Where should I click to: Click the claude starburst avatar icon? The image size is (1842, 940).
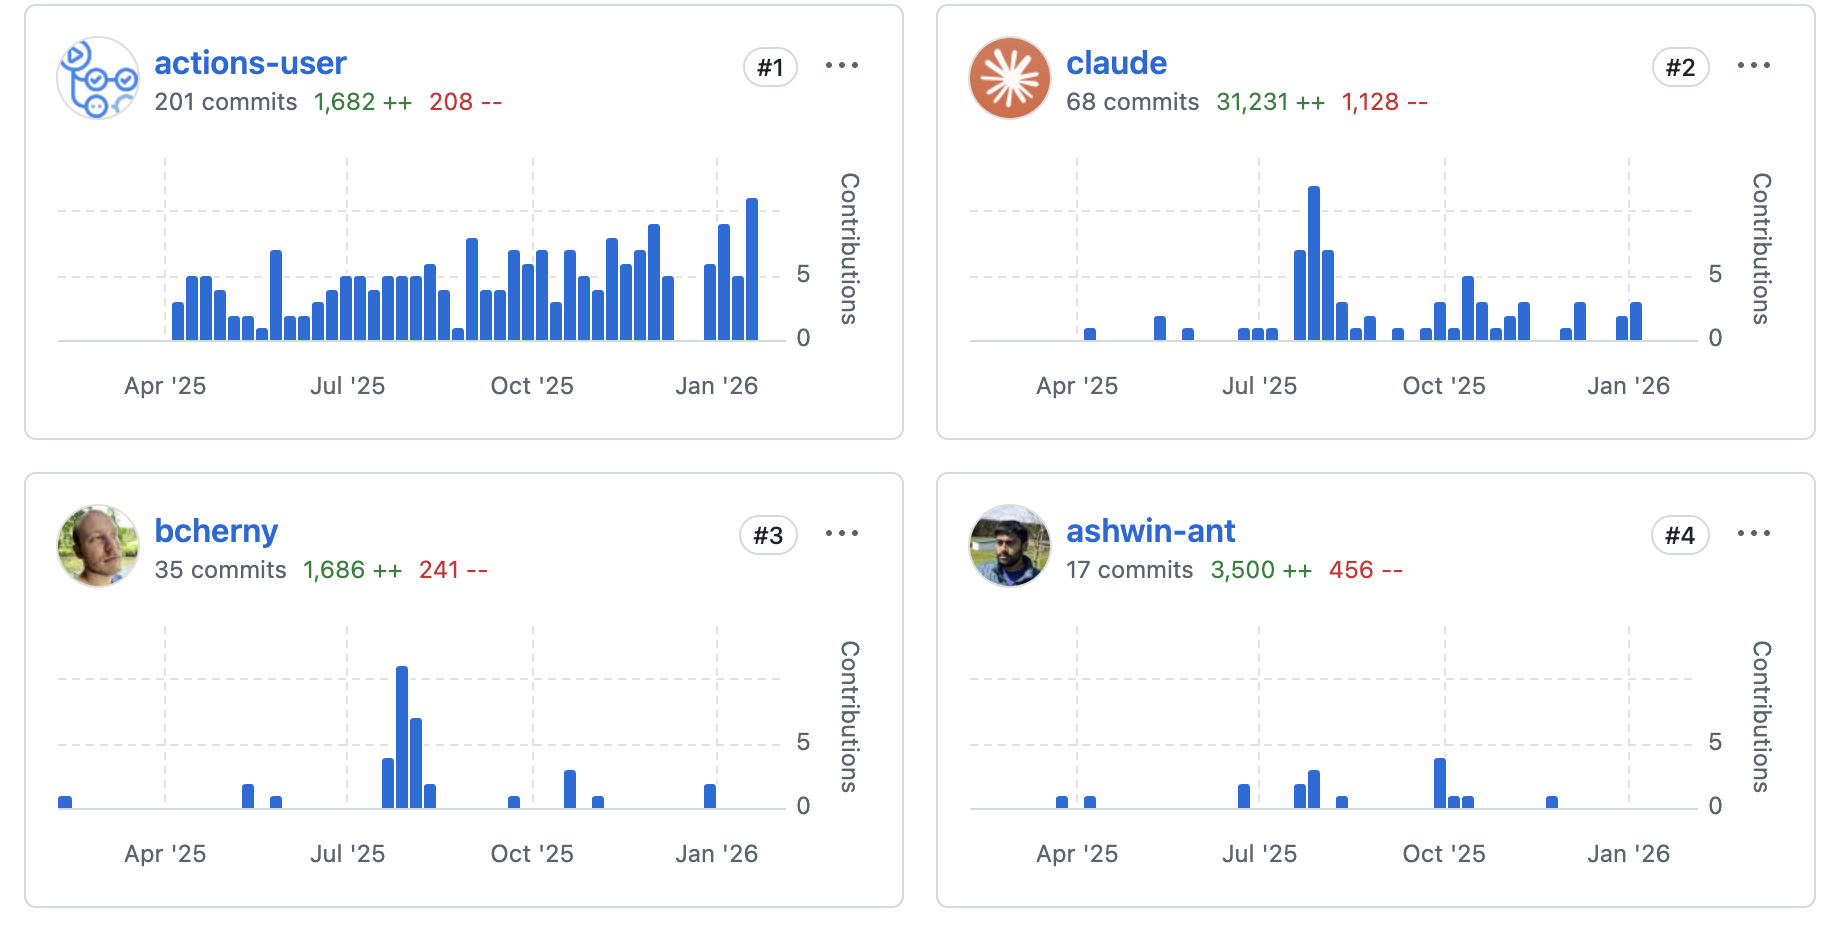(x=1009, y=78)
